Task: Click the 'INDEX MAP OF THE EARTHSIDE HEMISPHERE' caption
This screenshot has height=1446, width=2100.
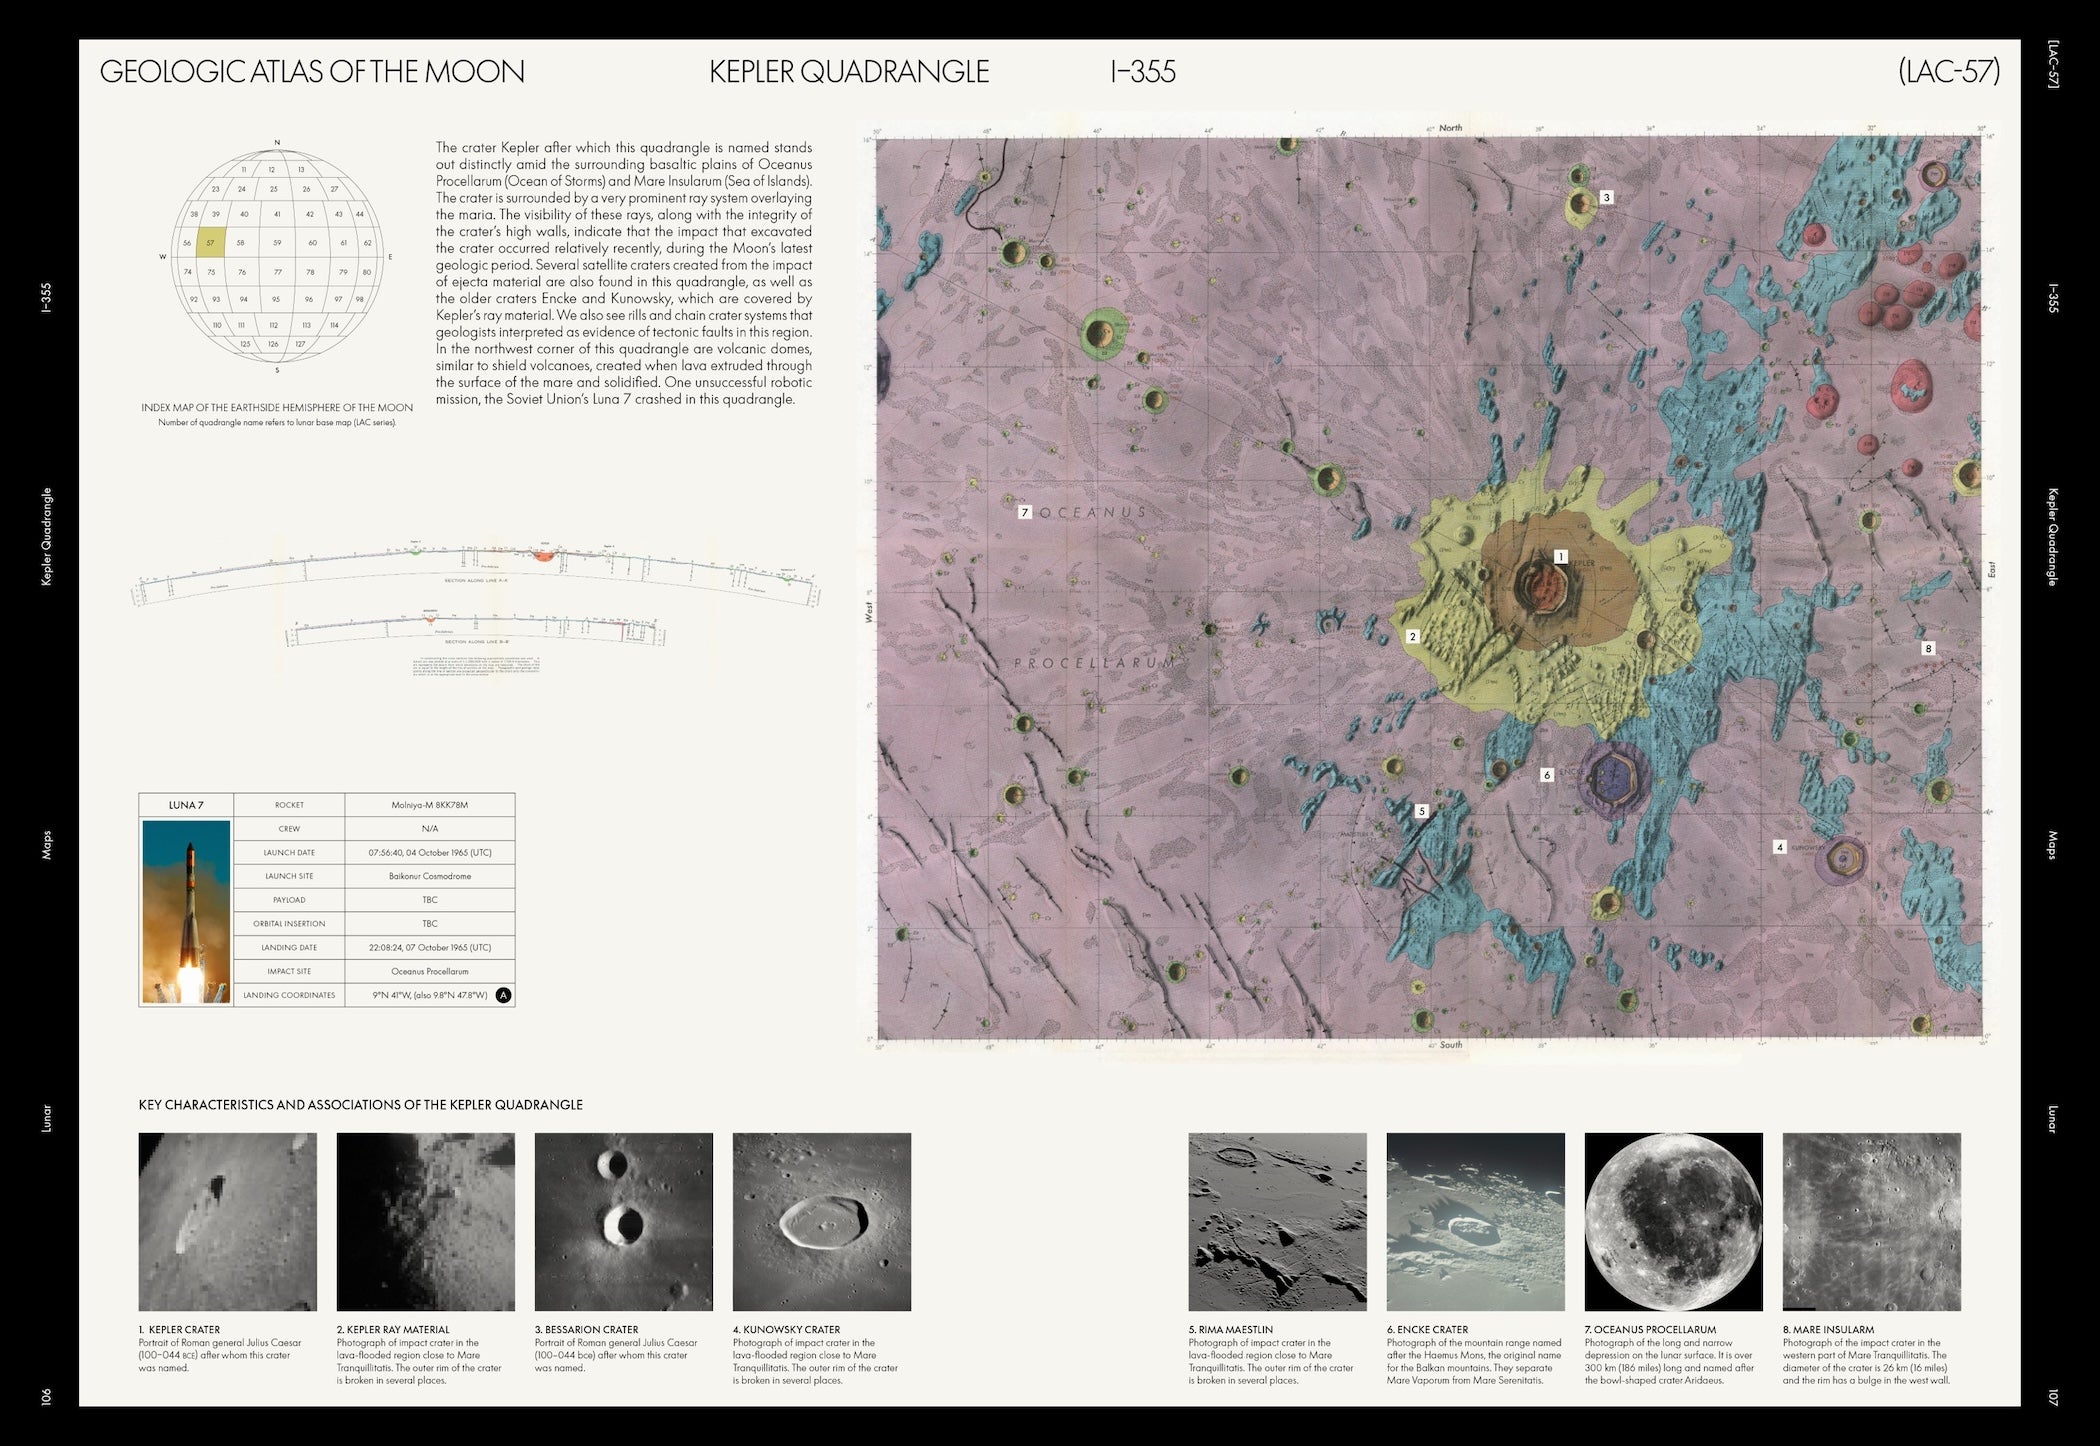Action: (x=277, y=408)
